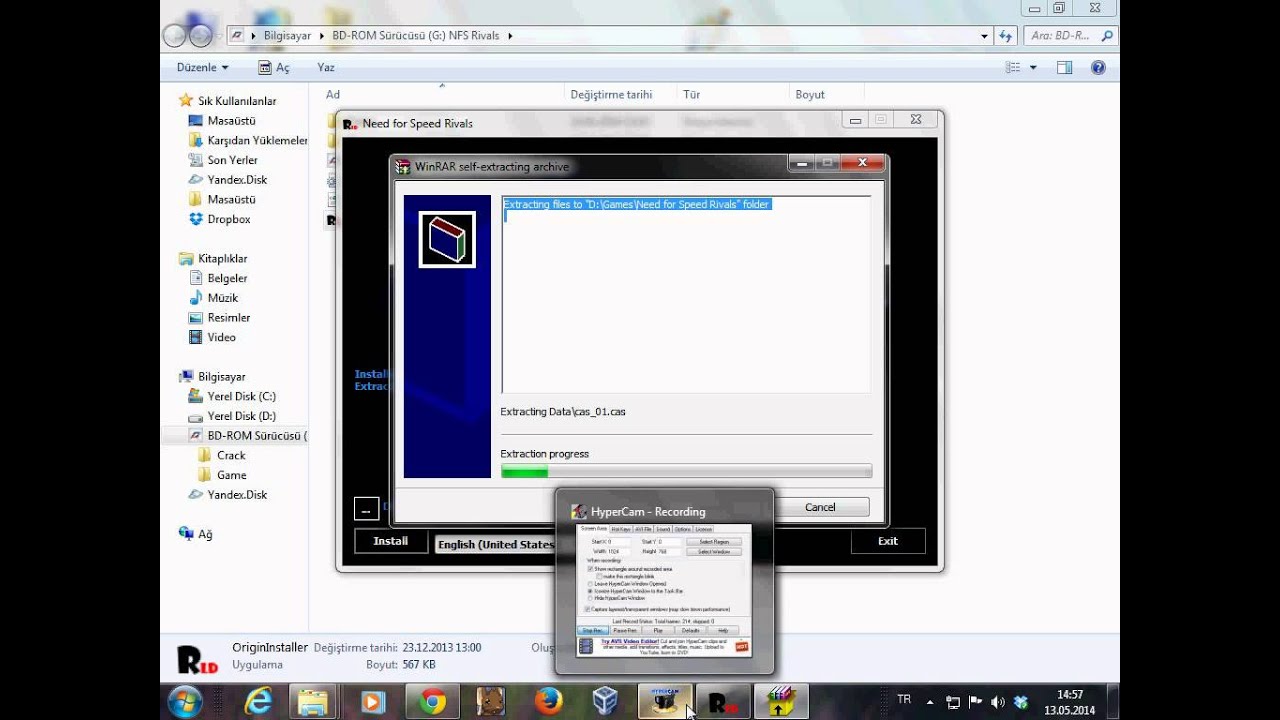The height and width of the screenshot is (720, 1280).
Task: Open the Crack folder in tree
Action: pos(231,455)
